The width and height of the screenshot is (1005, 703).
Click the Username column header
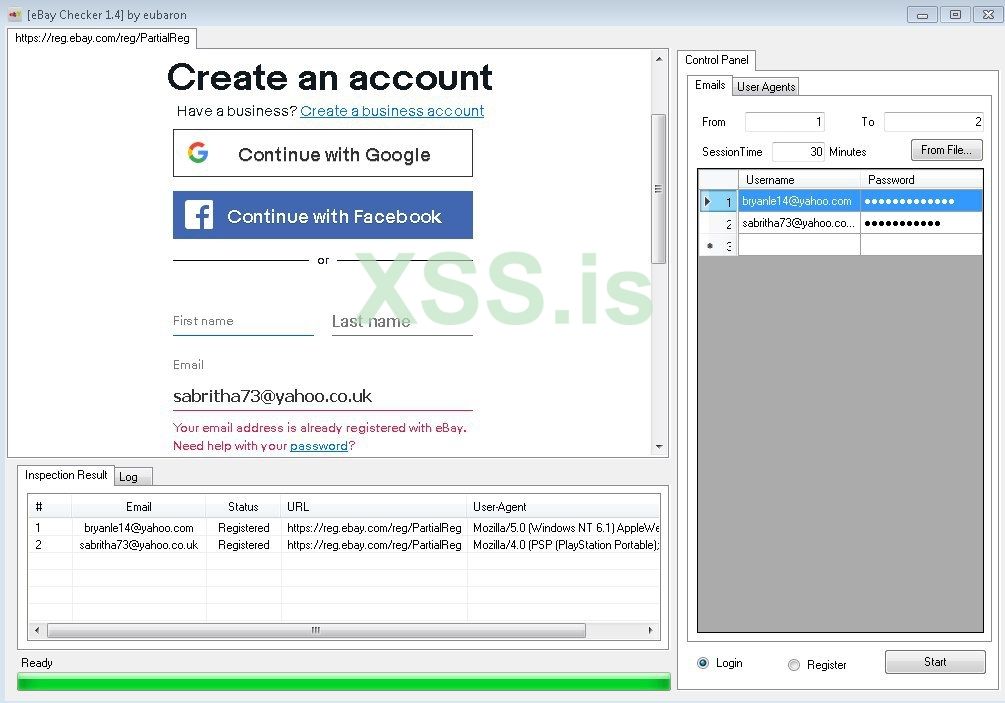[799, 179]
